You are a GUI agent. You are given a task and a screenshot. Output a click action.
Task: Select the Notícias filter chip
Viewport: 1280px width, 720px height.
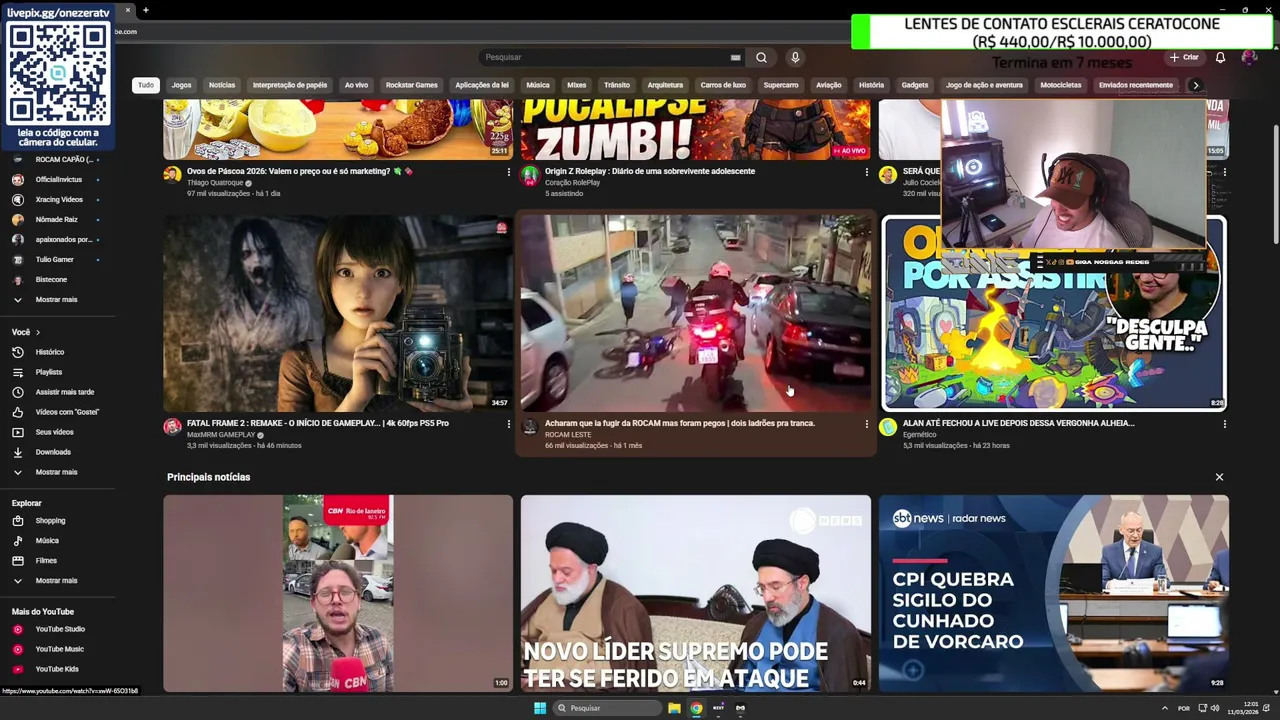coord(222,85)
